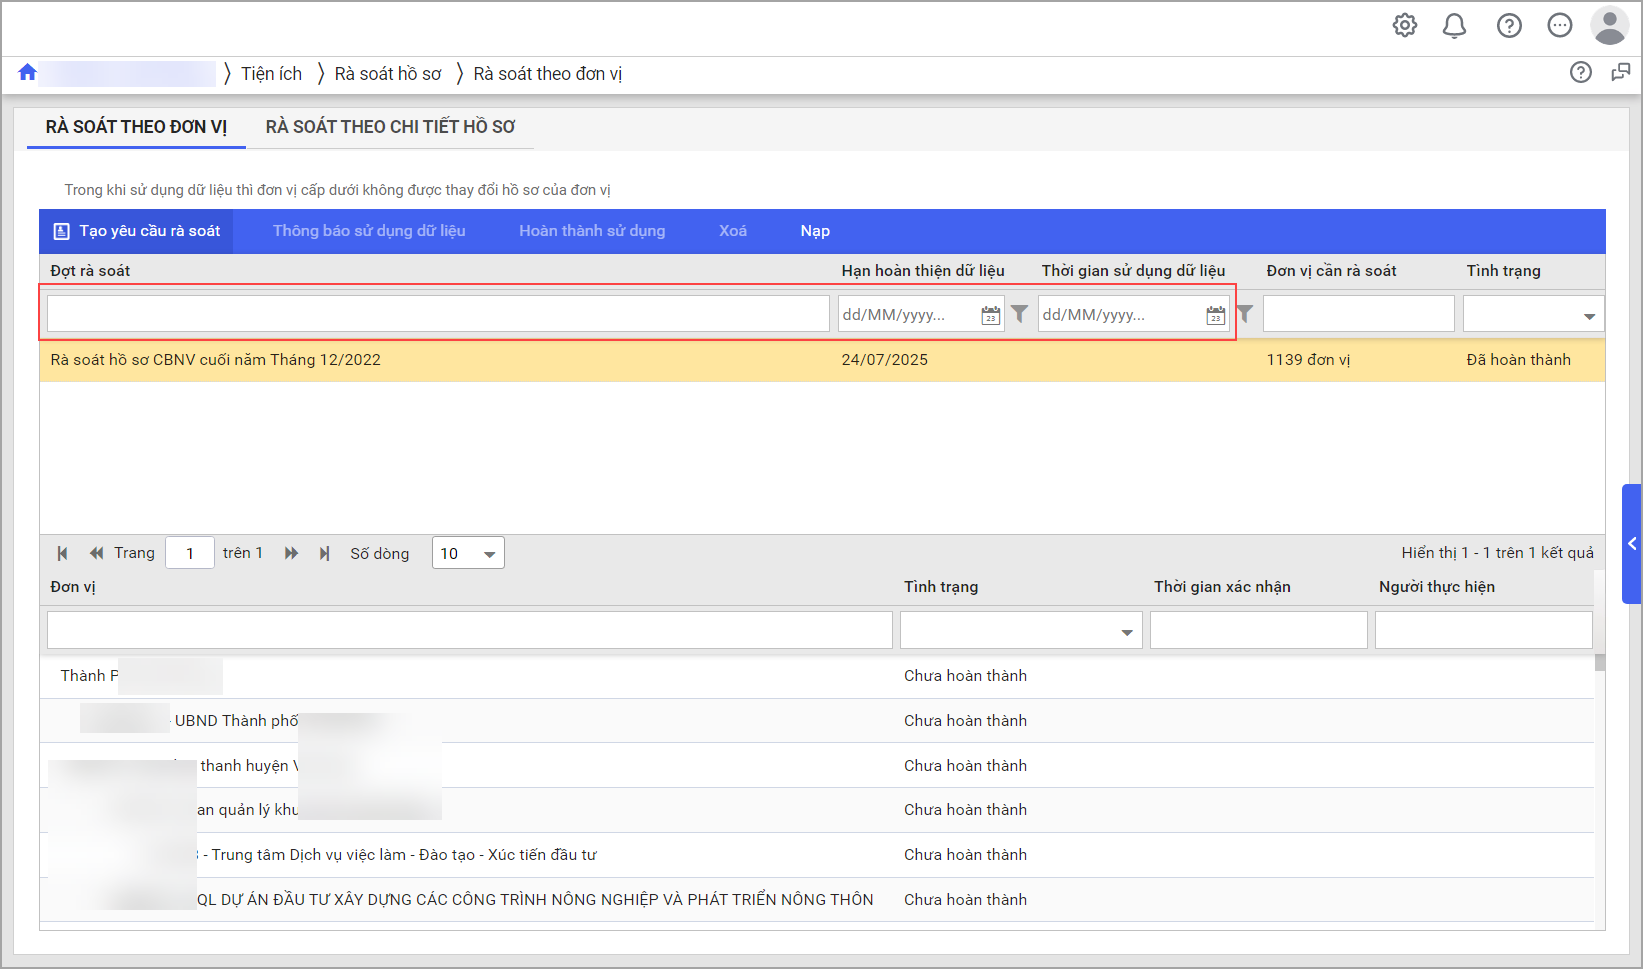1643x969 pixels.
Task: Click filter icon beside Hạn hoàn thiện dữ liệu
Action: coord(1019,314)
